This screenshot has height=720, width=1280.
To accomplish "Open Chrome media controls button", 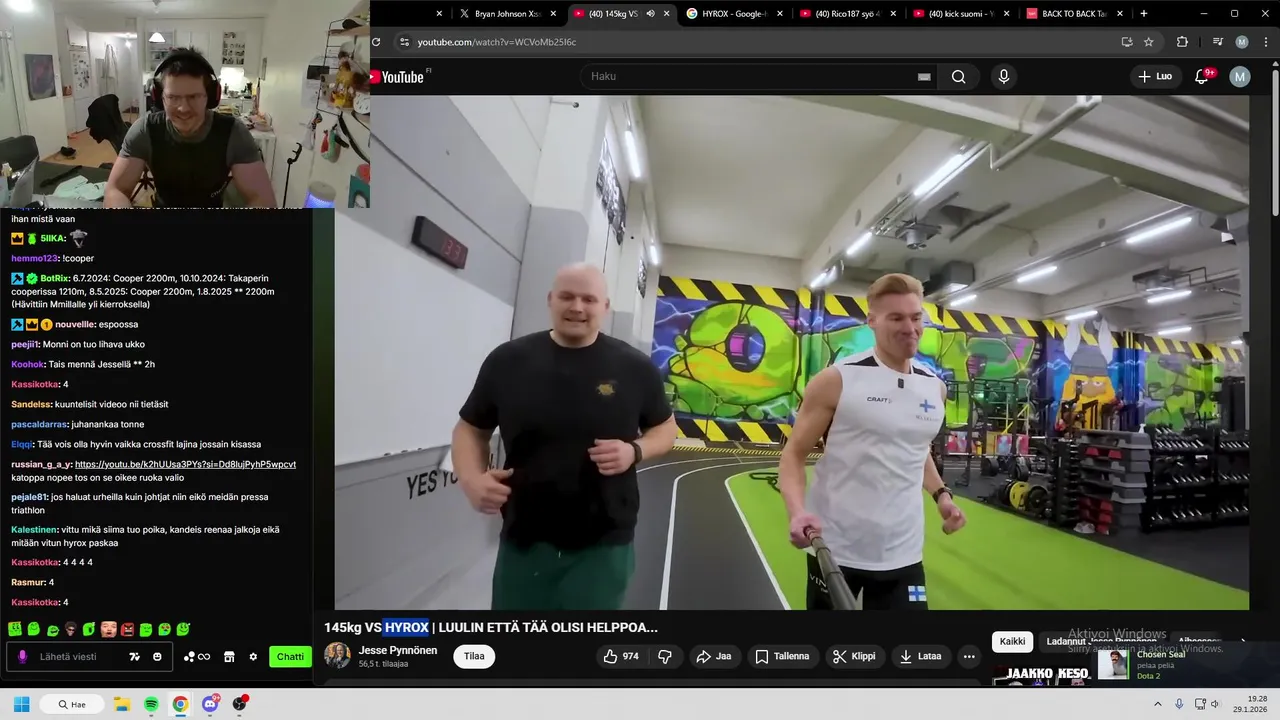I will pyautogui.click(x=1217, y=42).
